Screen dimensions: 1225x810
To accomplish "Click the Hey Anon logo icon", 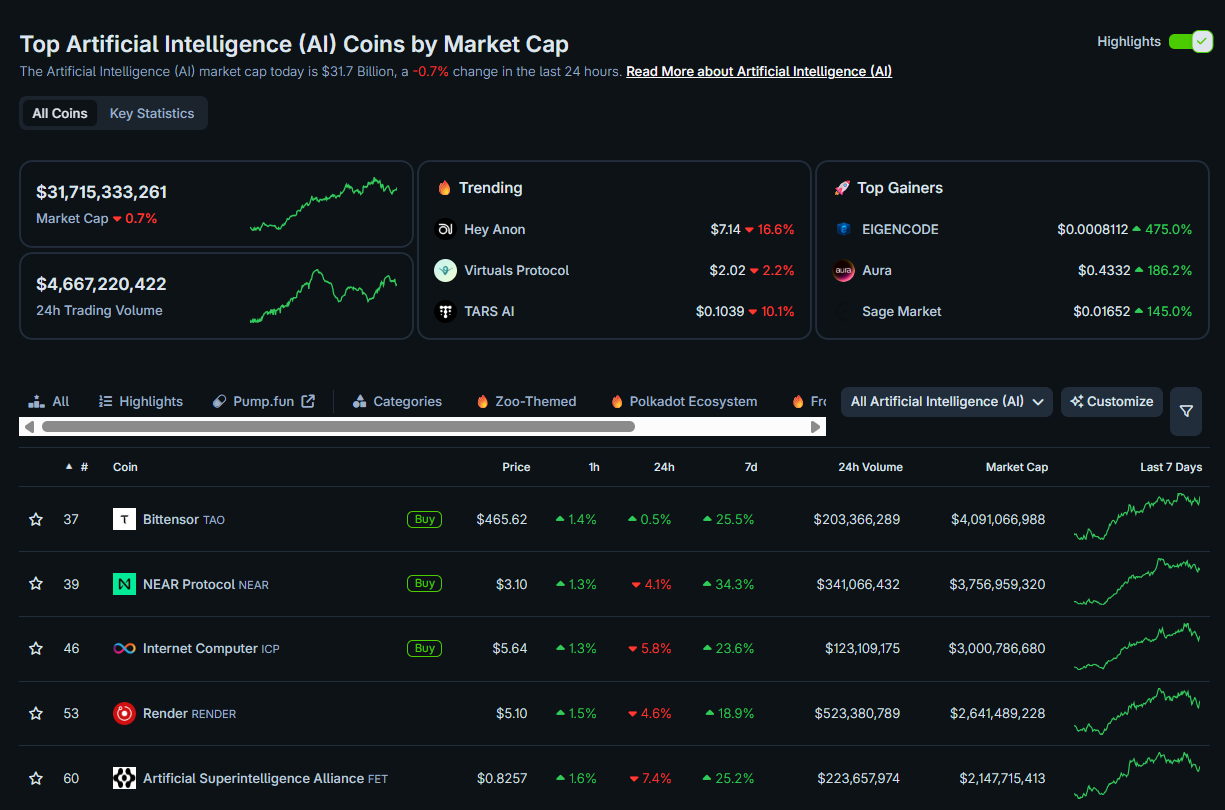I will click(x=445, y=229).
